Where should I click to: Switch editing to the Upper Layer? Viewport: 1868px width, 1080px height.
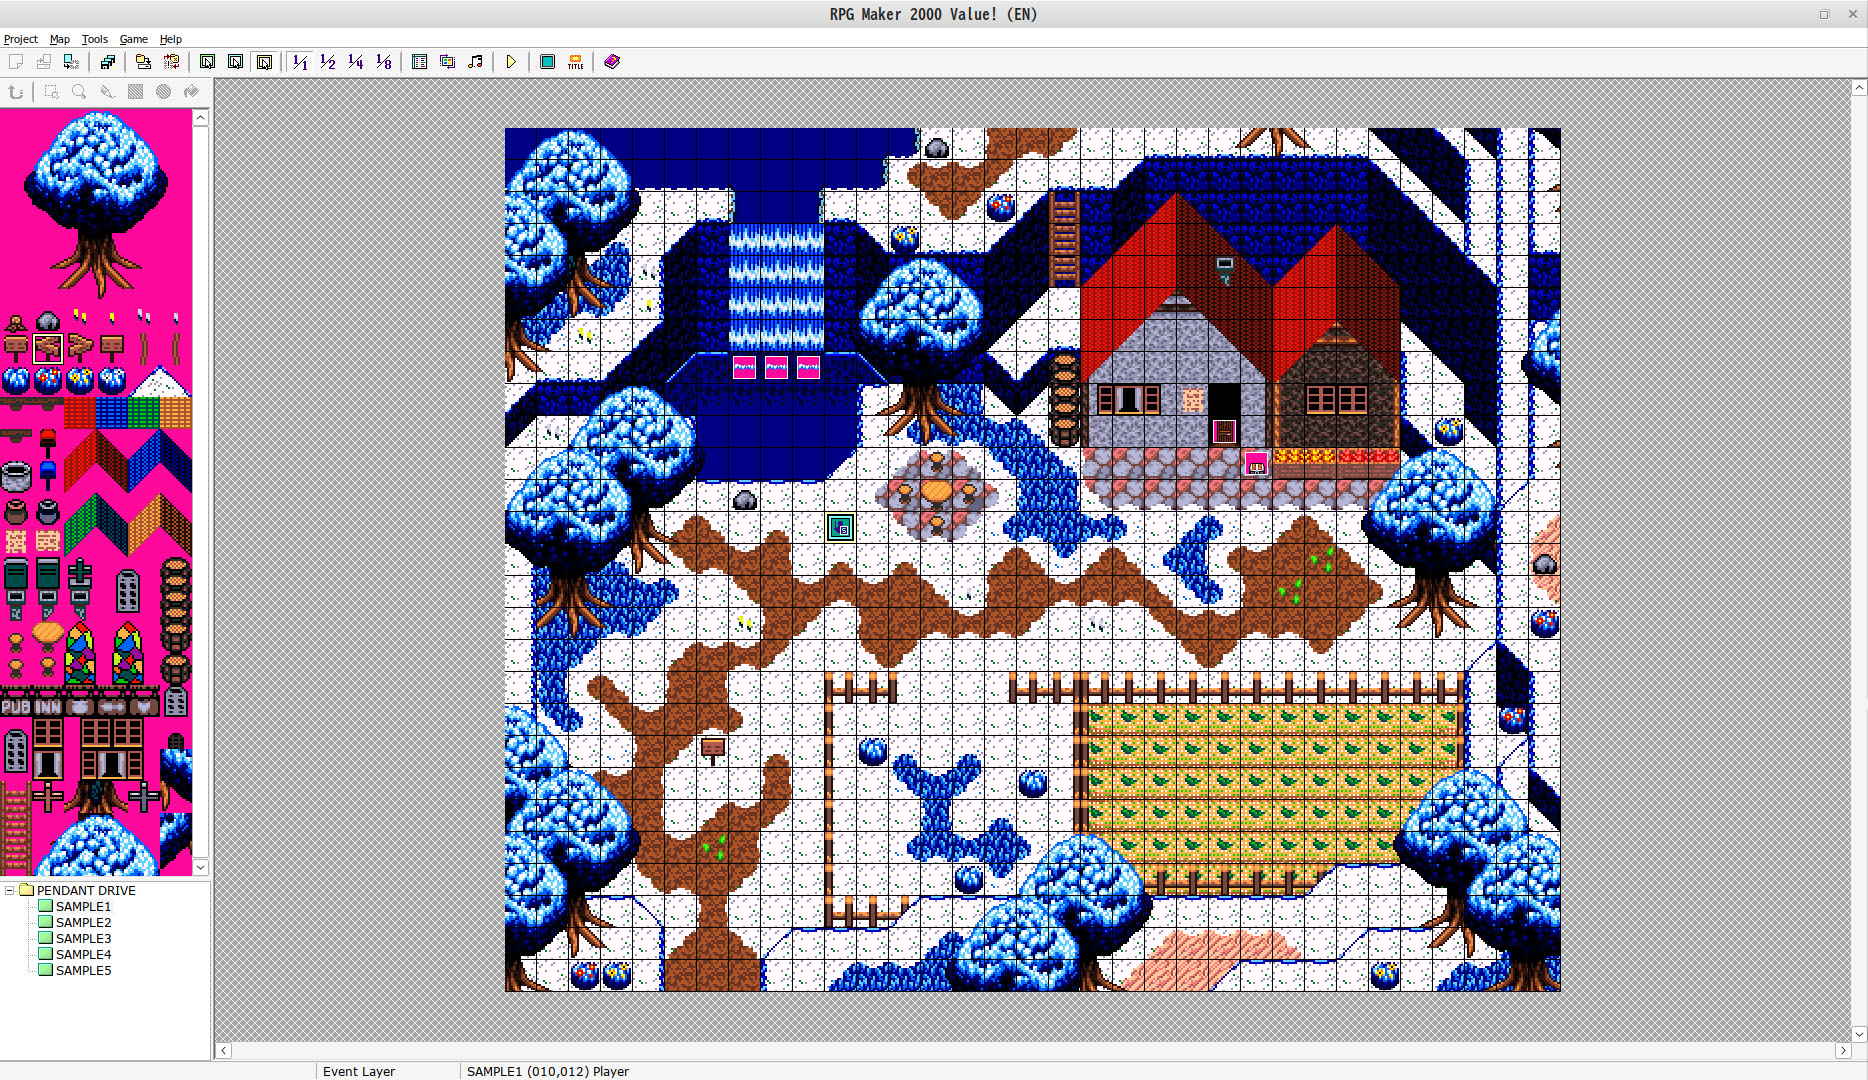click(235, 62)
